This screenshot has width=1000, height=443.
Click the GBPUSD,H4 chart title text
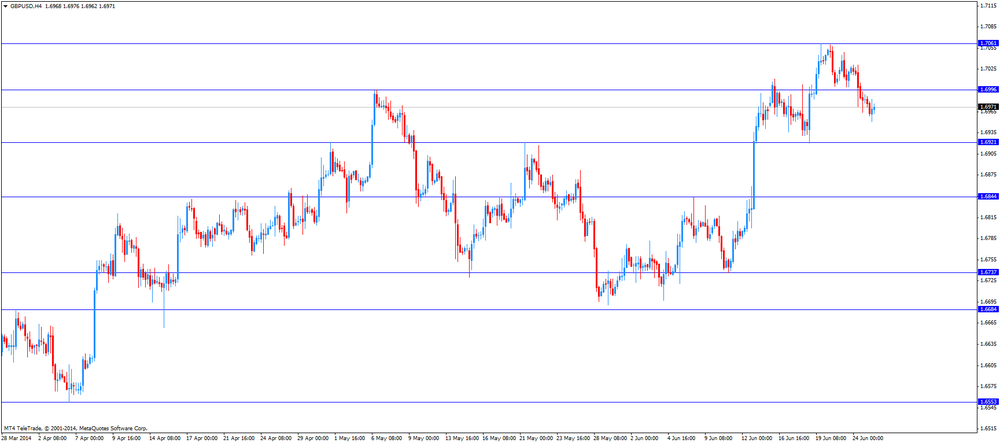click(x=25, y=6)
